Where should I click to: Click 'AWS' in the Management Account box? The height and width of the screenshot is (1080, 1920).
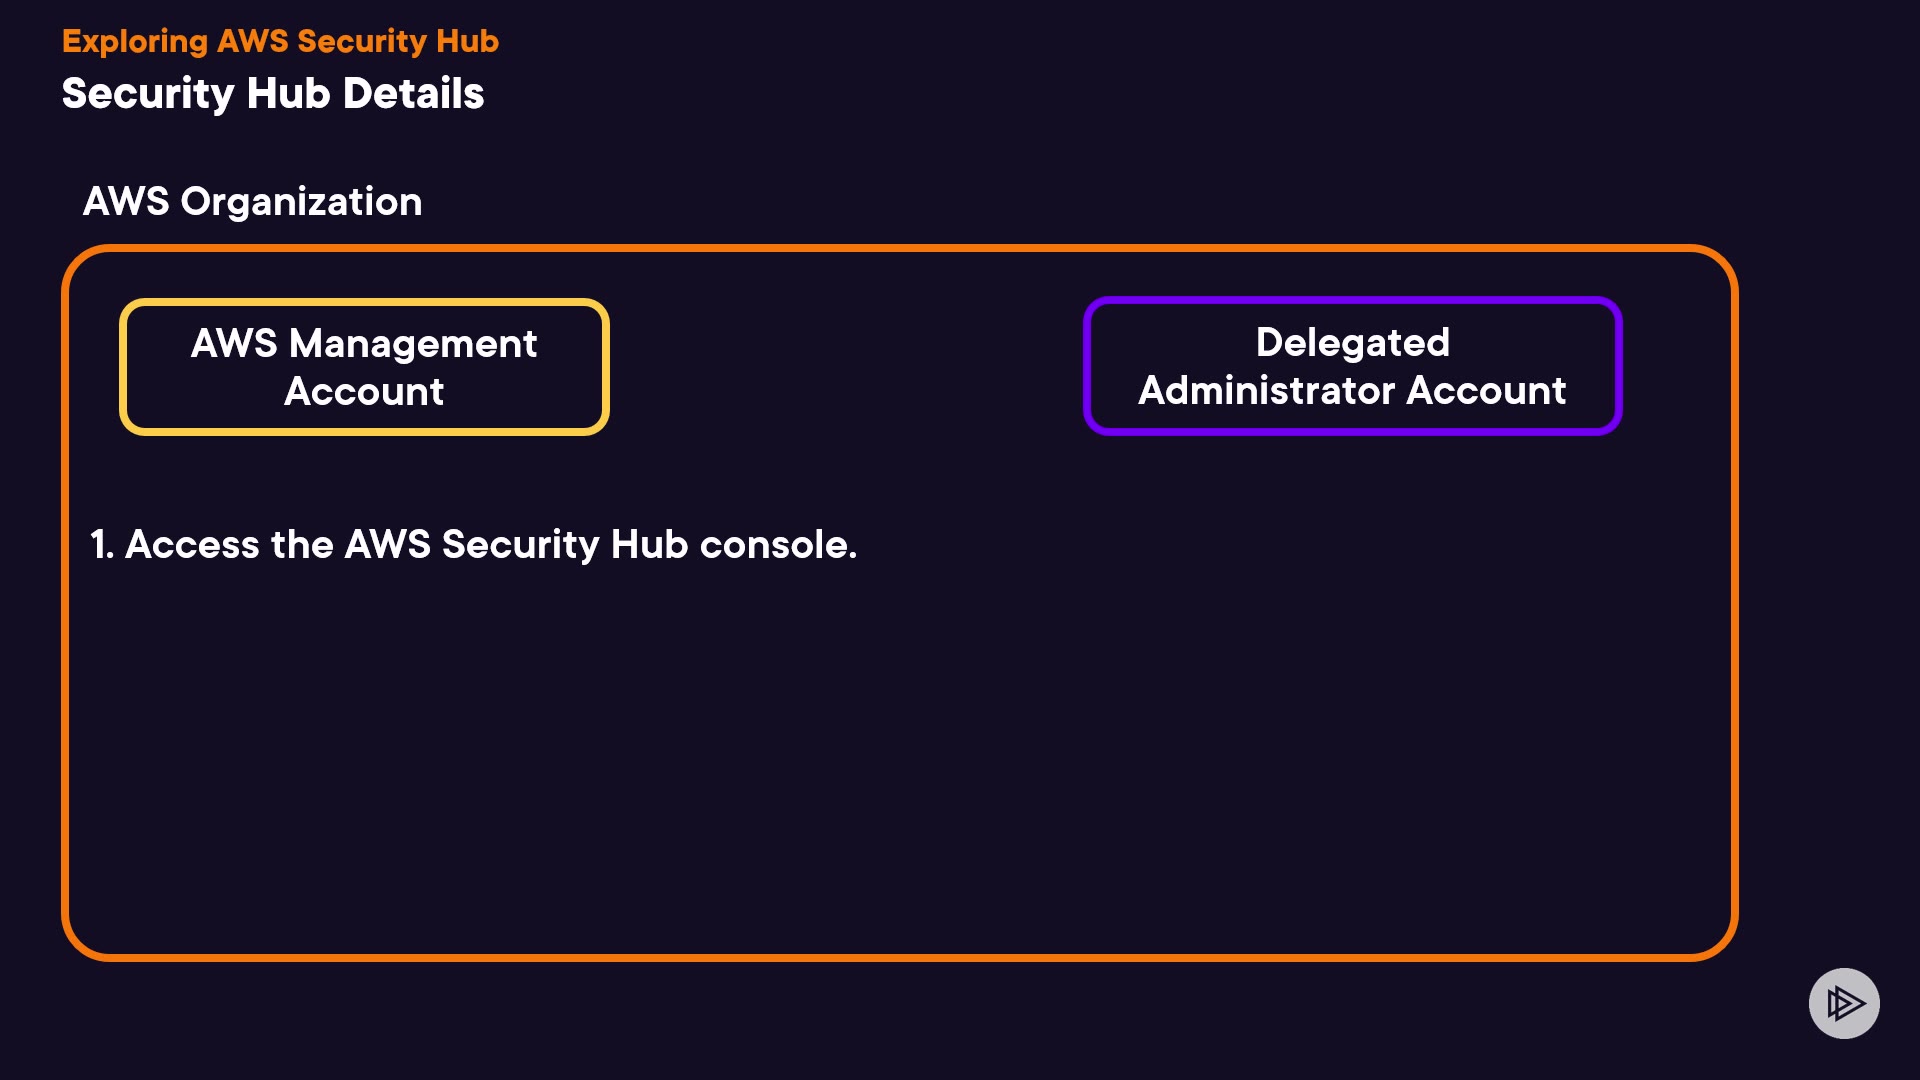[x=234, y=343]
